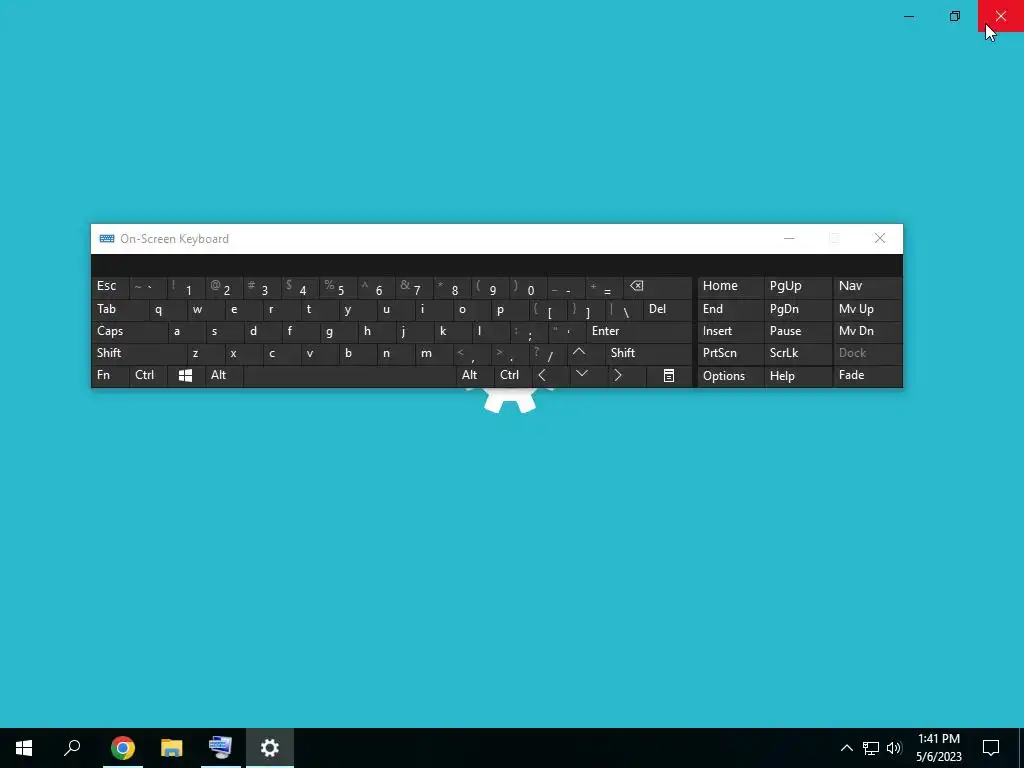Click the PrtScn key

tap(731, 353)
